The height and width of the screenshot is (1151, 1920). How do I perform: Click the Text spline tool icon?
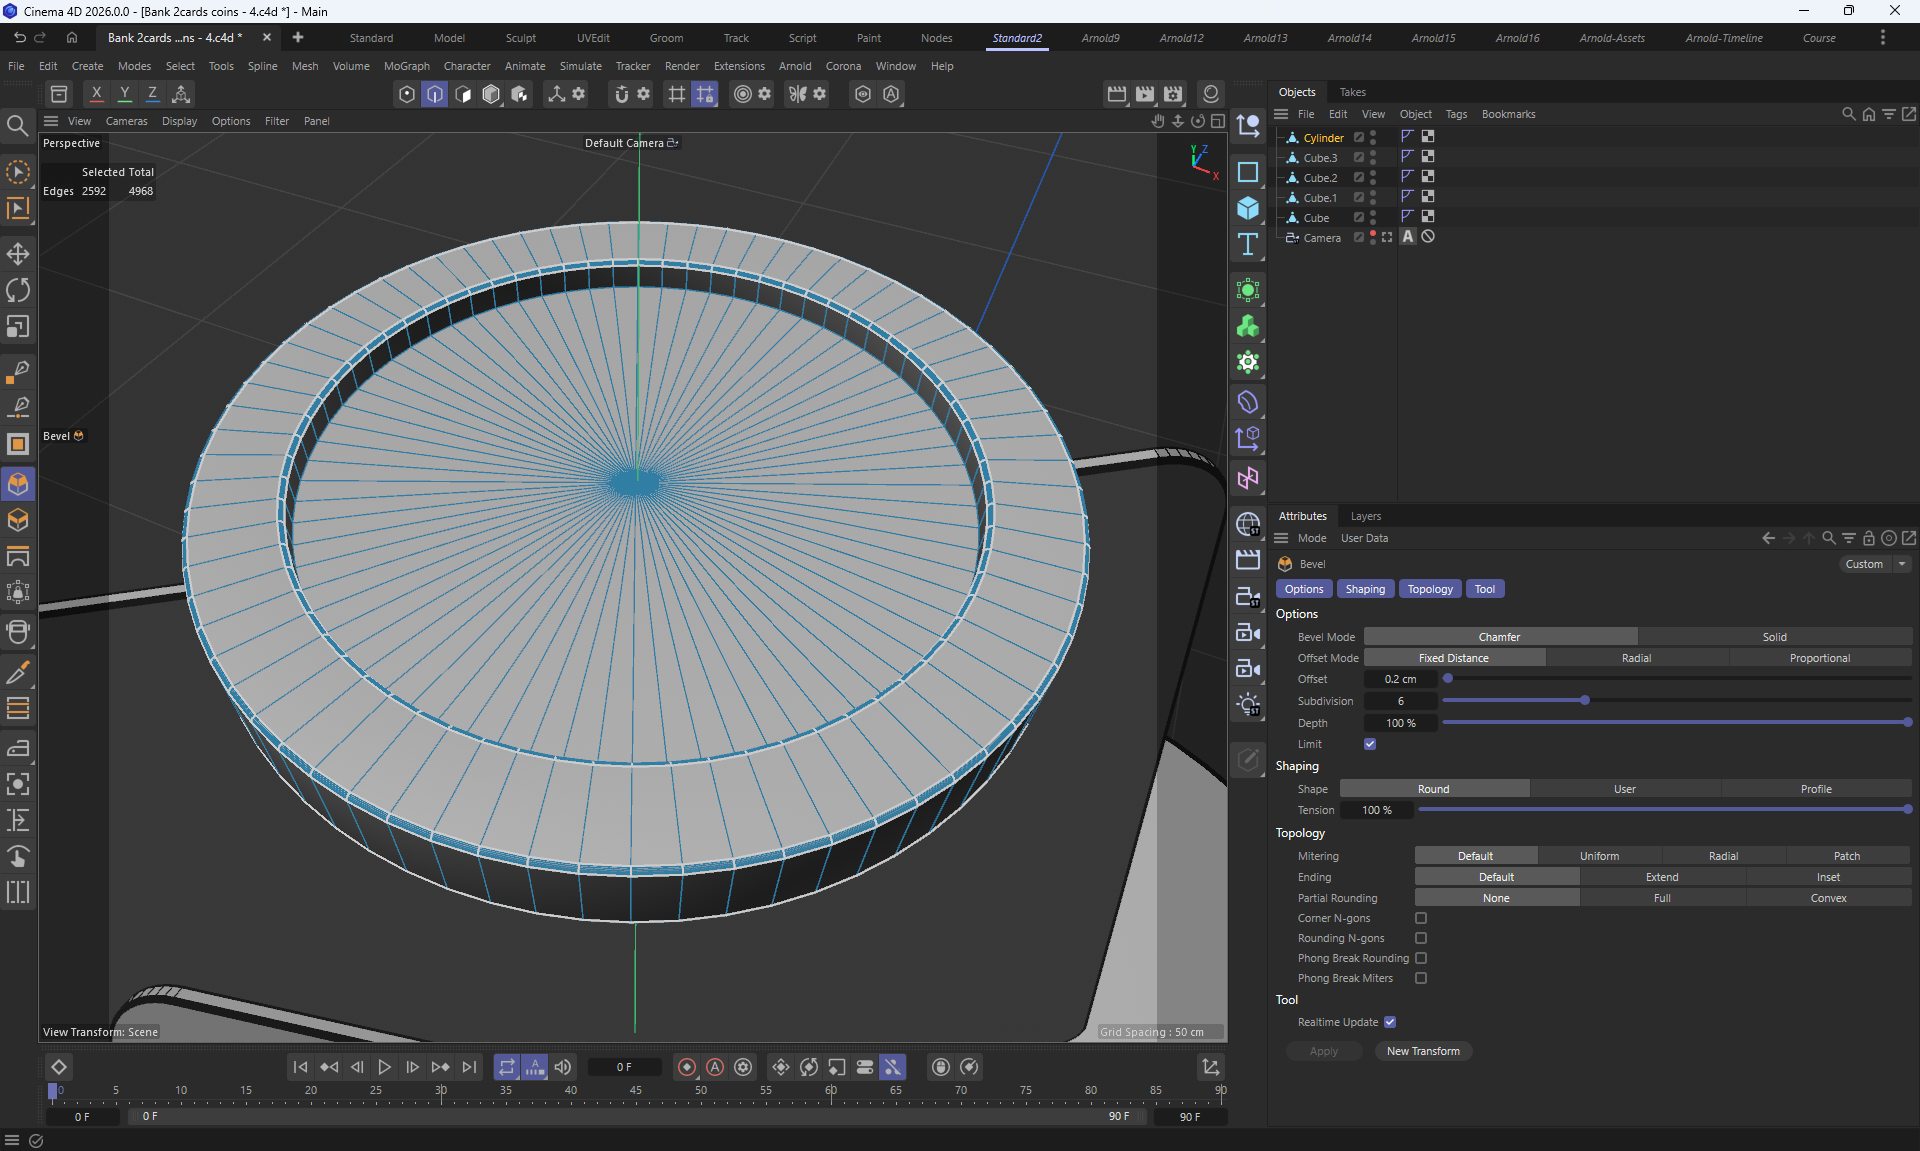coord(1248,244)
